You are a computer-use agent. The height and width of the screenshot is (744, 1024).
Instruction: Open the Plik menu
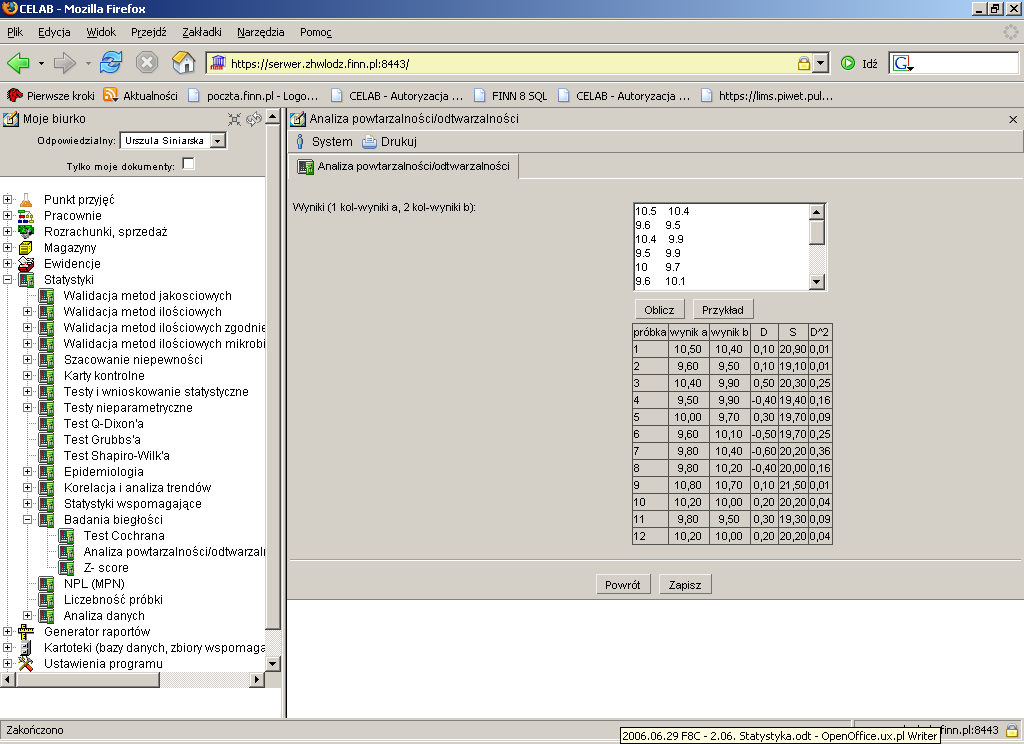pos(14,32)
